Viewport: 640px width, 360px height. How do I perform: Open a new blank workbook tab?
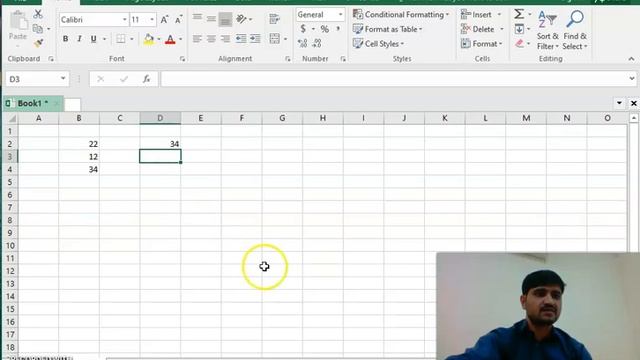pos(72,104)
